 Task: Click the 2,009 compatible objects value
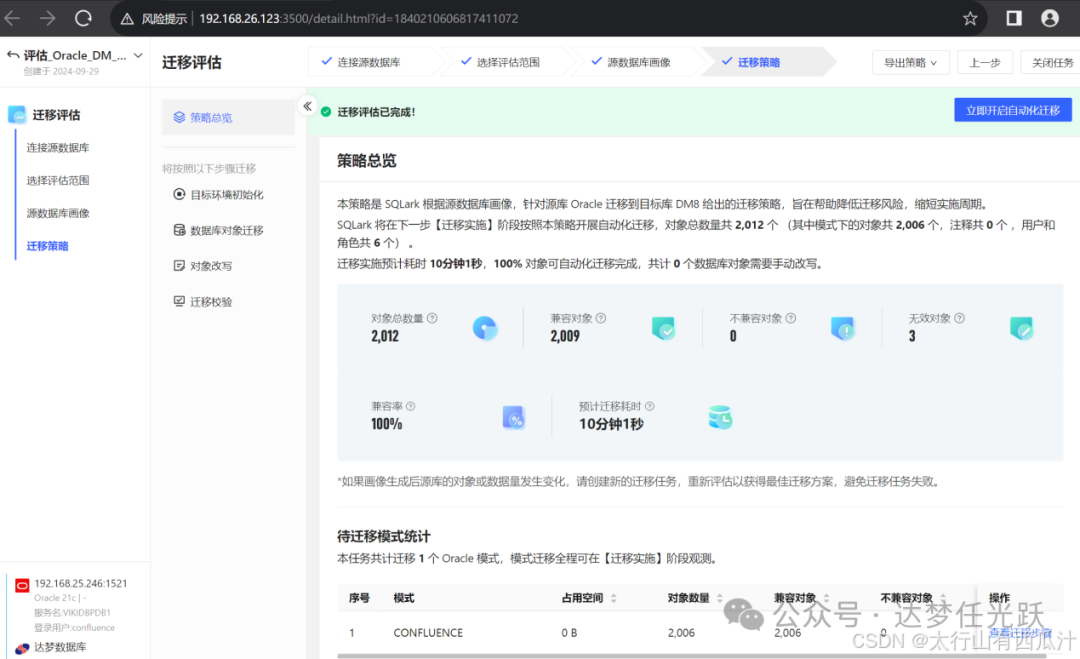565,336
